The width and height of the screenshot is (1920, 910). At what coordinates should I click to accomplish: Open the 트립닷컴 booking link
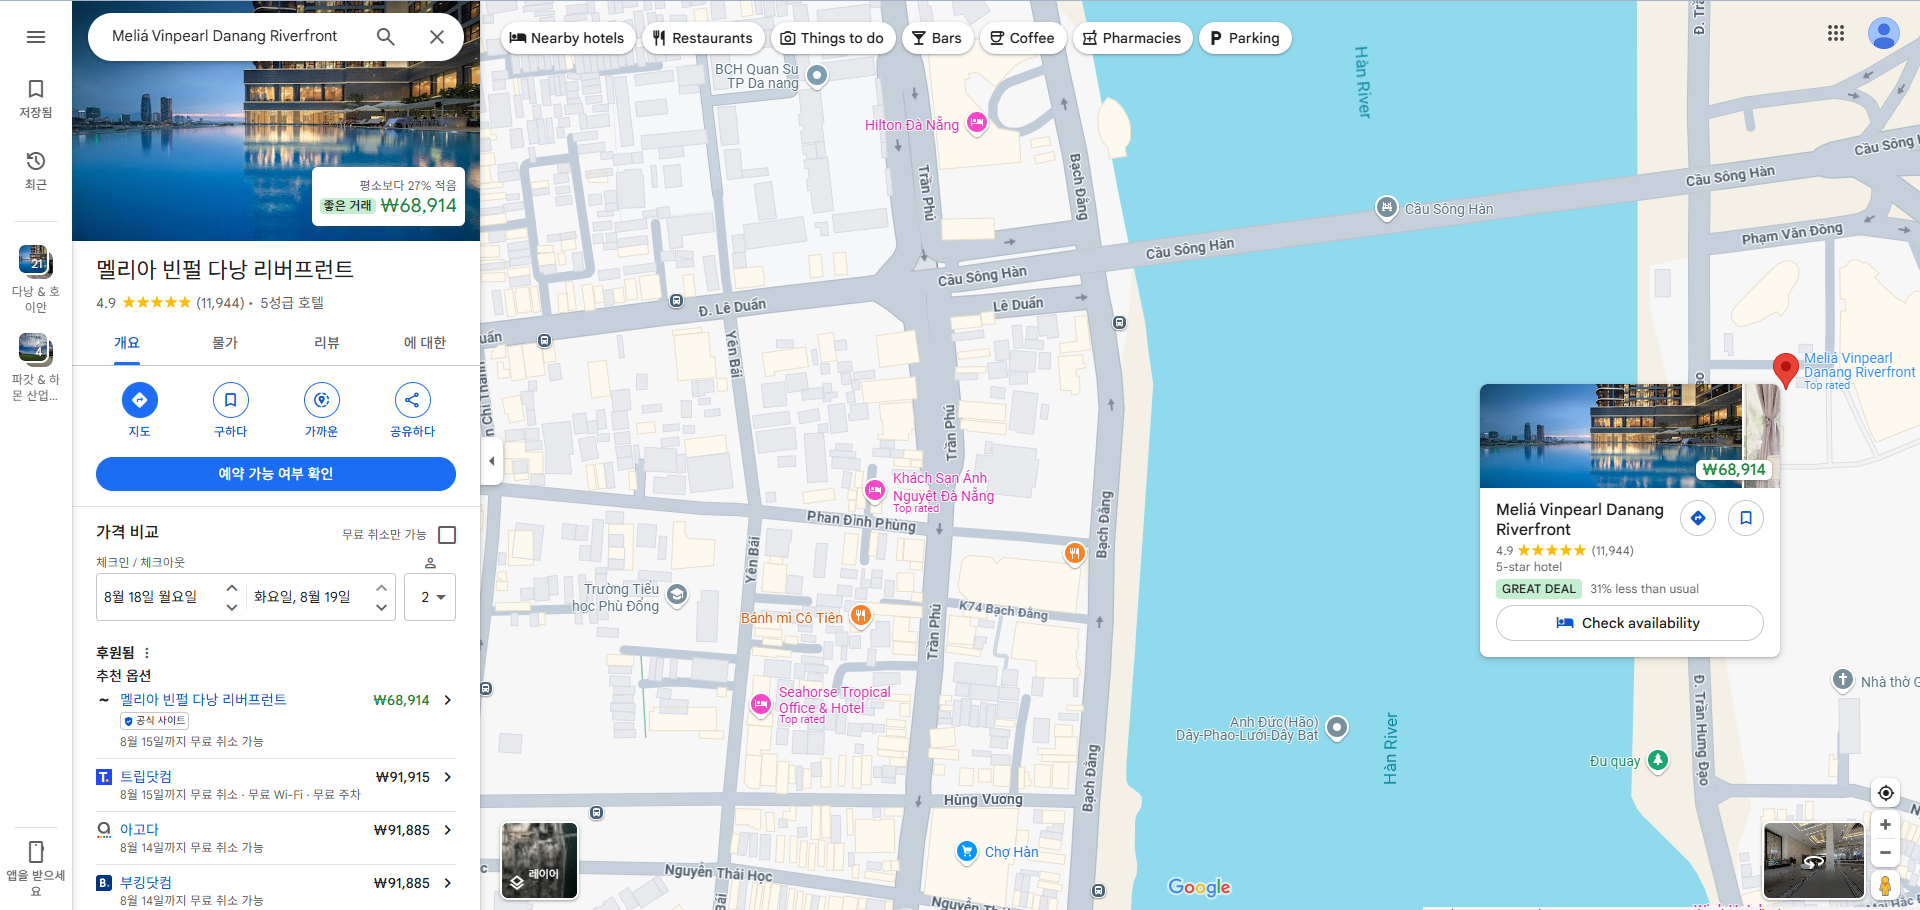pos(146,777)
